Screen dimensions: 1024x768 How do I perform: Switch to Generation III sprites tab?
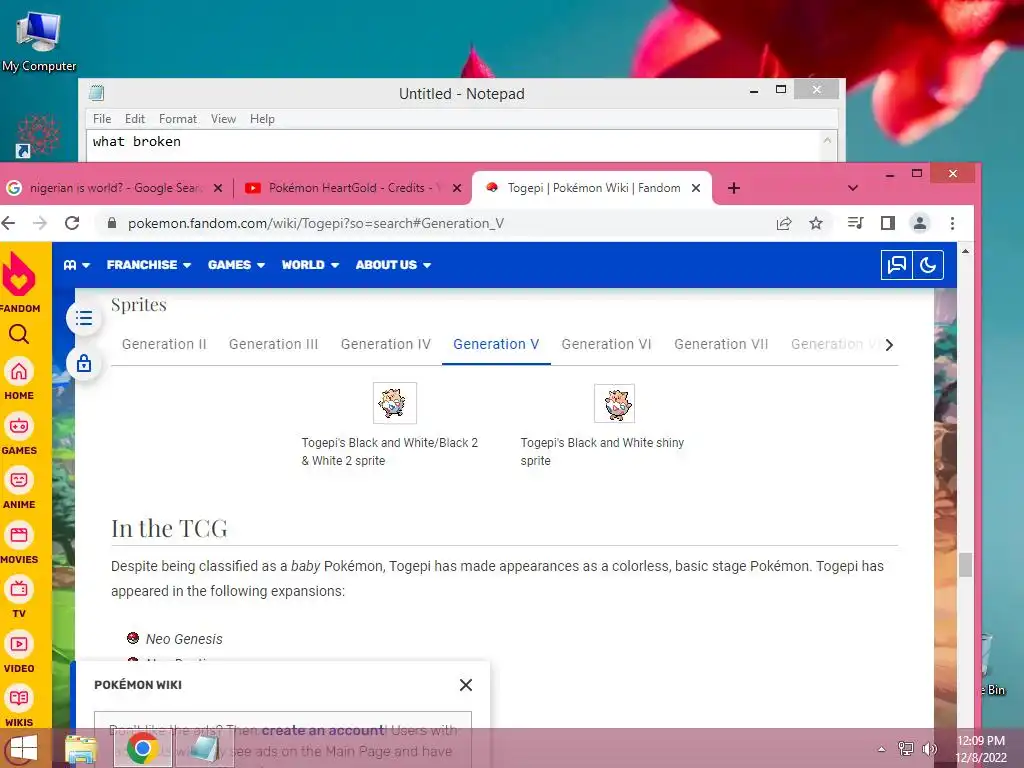(274, 344)
